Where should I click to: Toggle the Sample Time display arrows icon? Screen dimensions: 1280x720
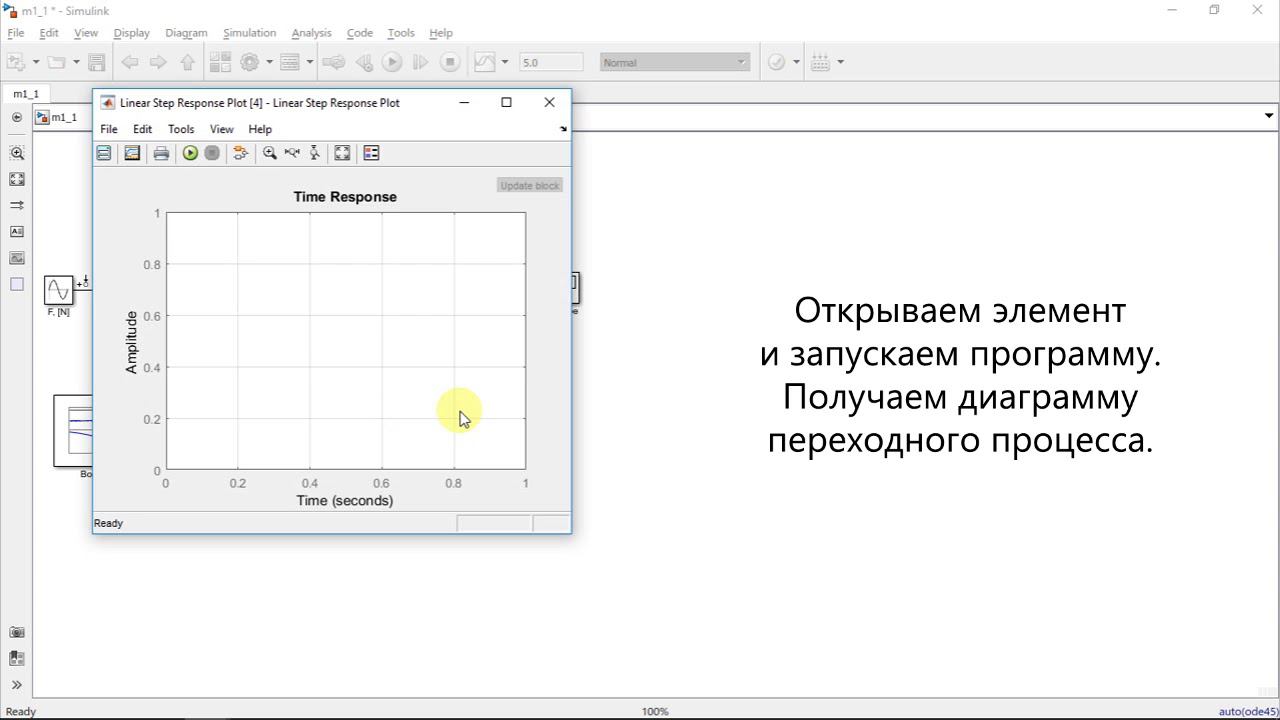click(17, 205)
